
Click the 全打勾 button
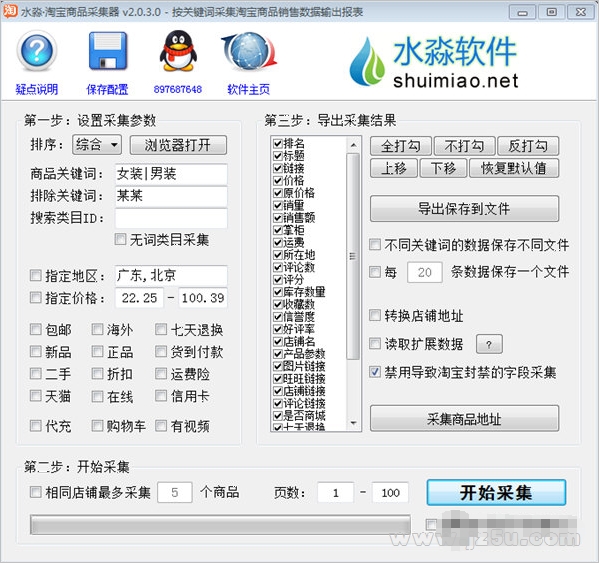[x=401, y=146]
